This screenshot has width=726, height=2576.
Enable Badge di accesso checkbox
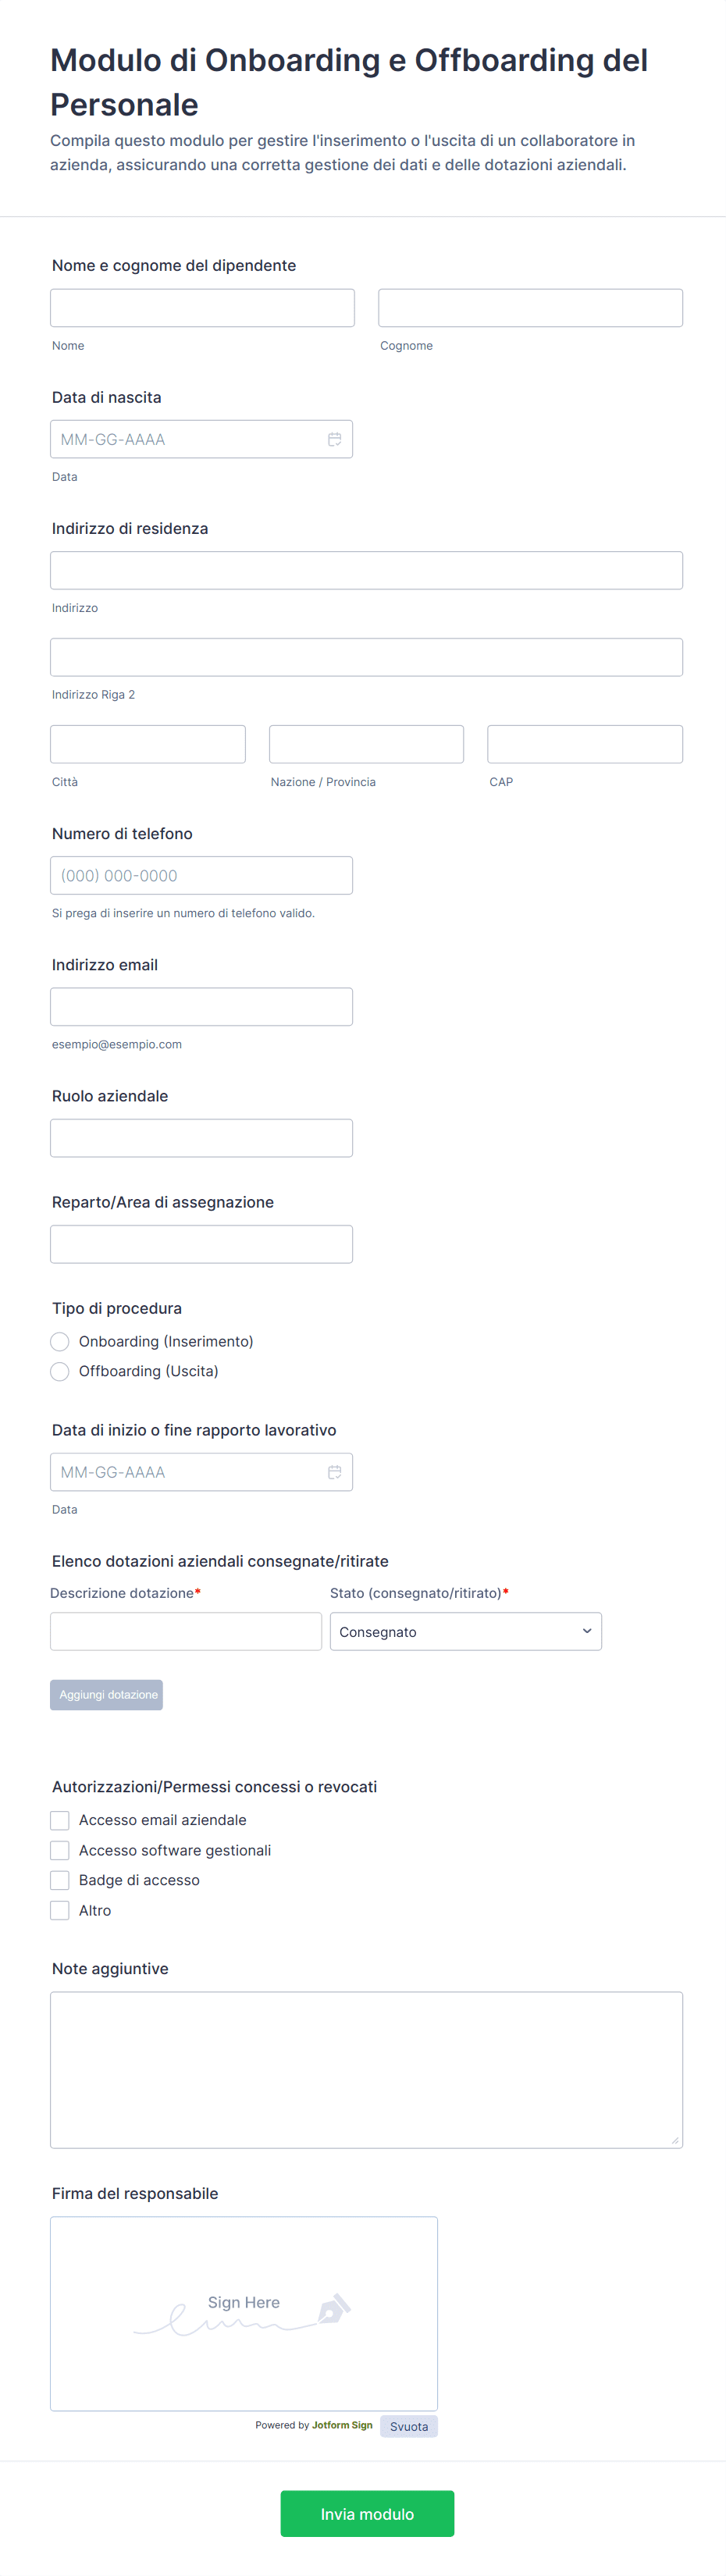pyautogui.click(x=60, y=1880)
